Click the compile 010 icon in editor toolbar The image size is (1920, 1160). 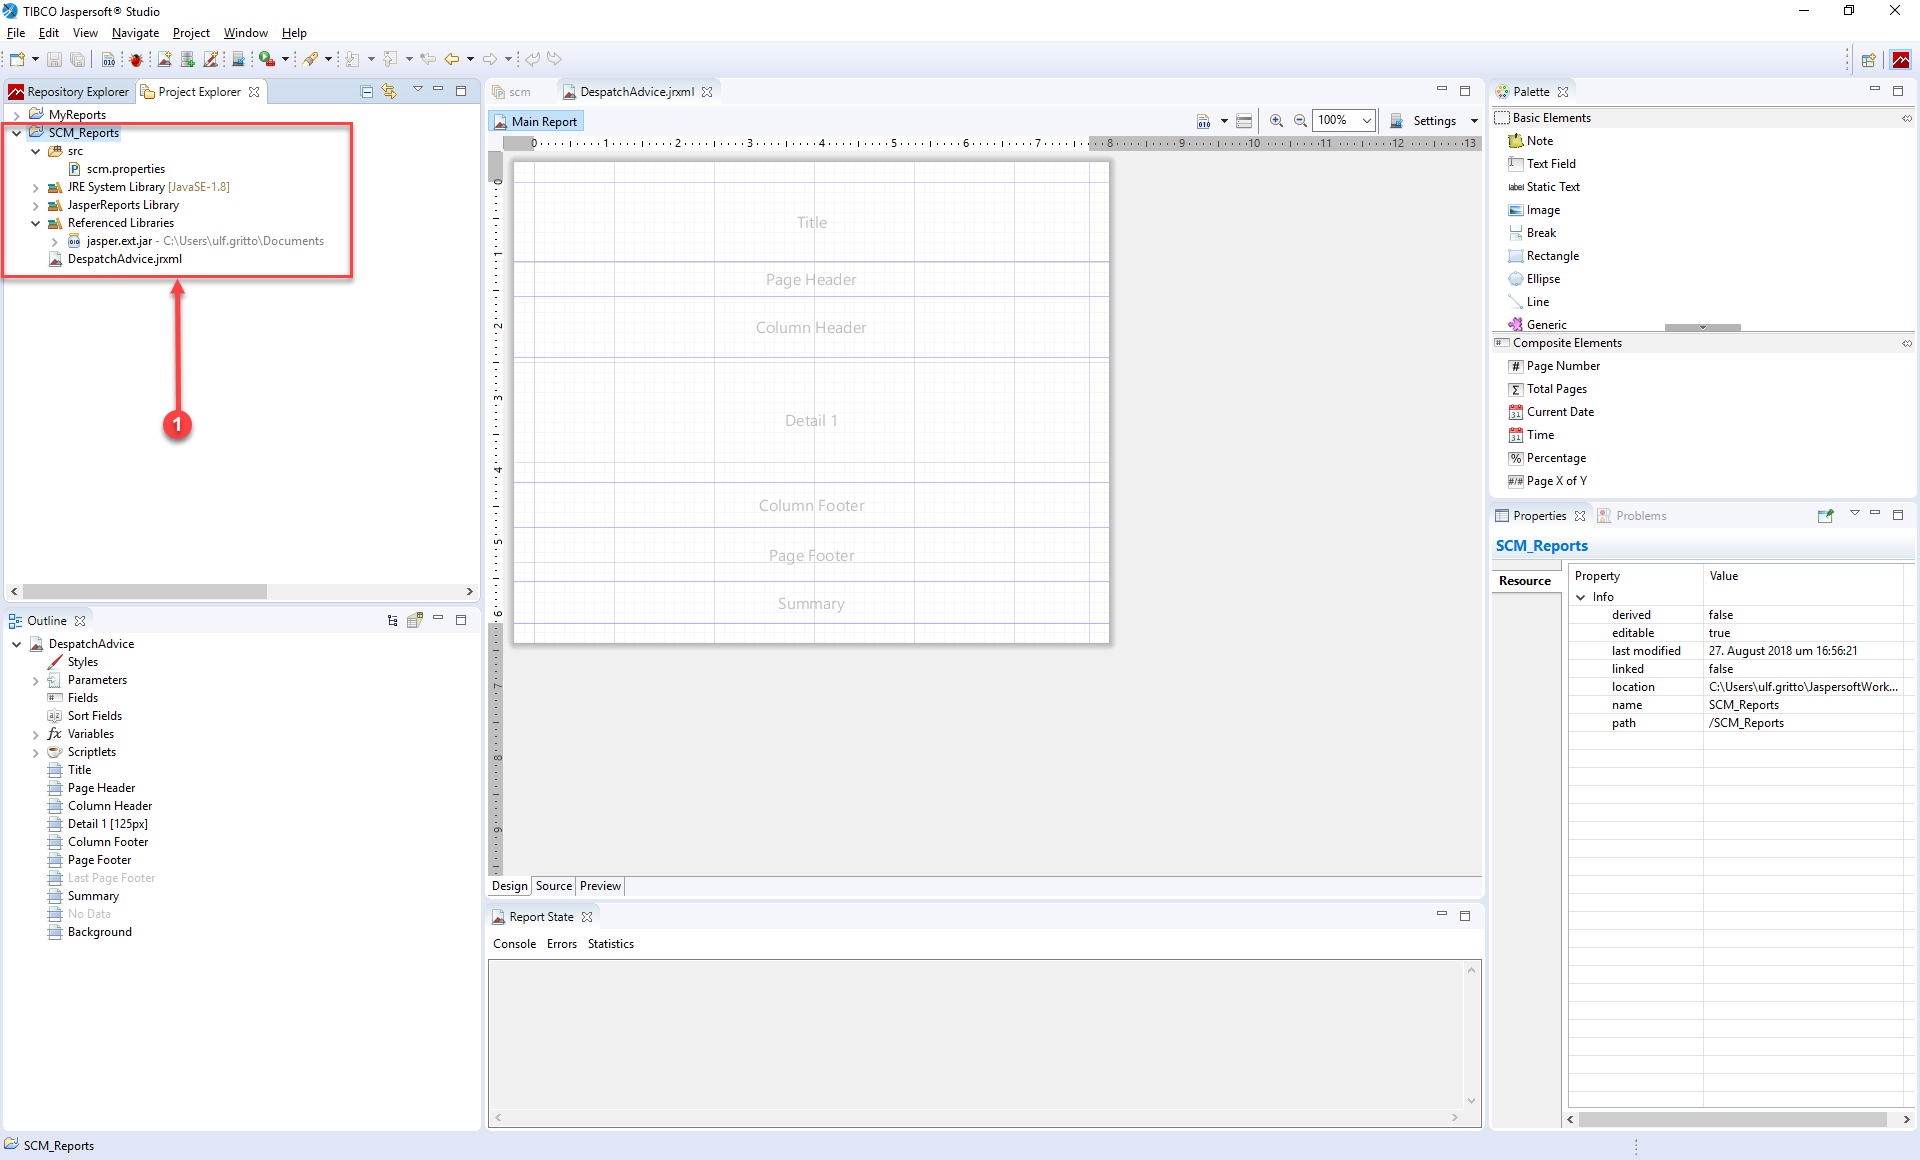[1204, 121]
